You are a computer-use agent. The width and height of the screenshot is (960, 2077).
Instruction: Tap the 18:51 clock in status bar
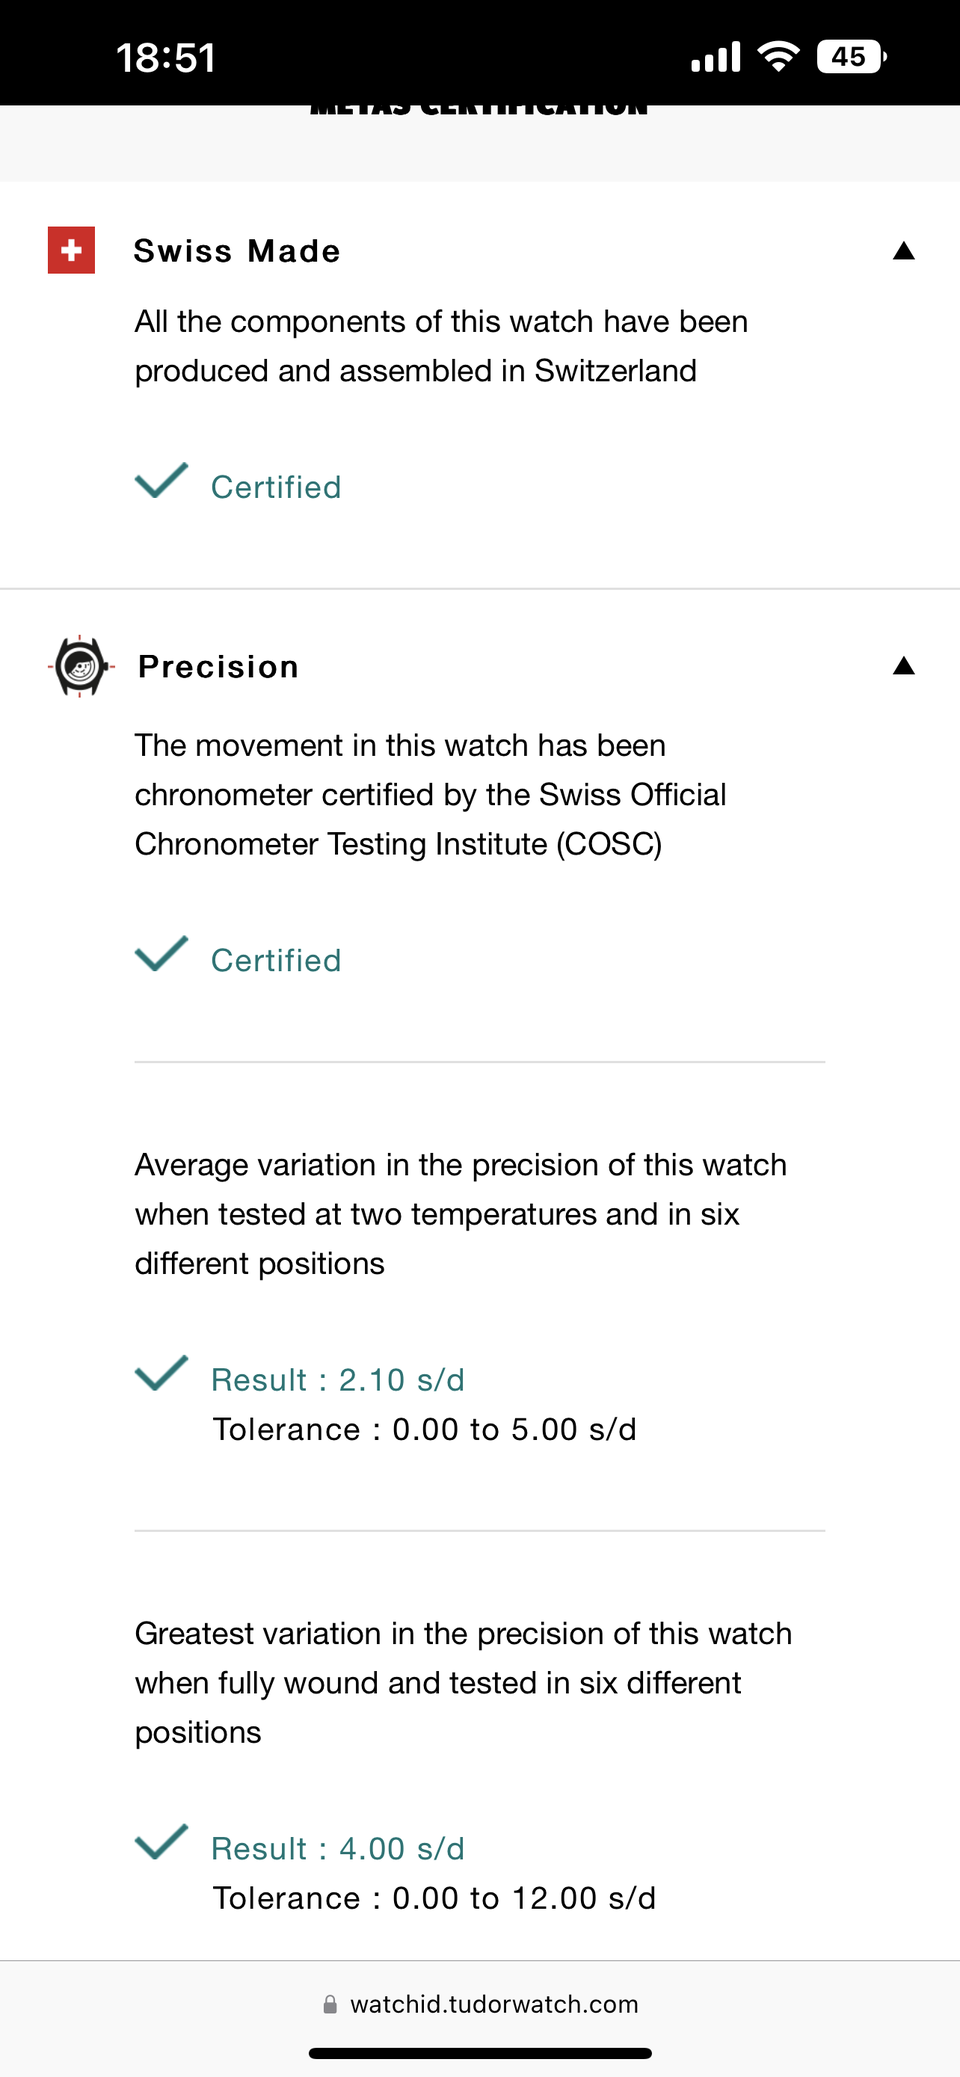[166, 58]
